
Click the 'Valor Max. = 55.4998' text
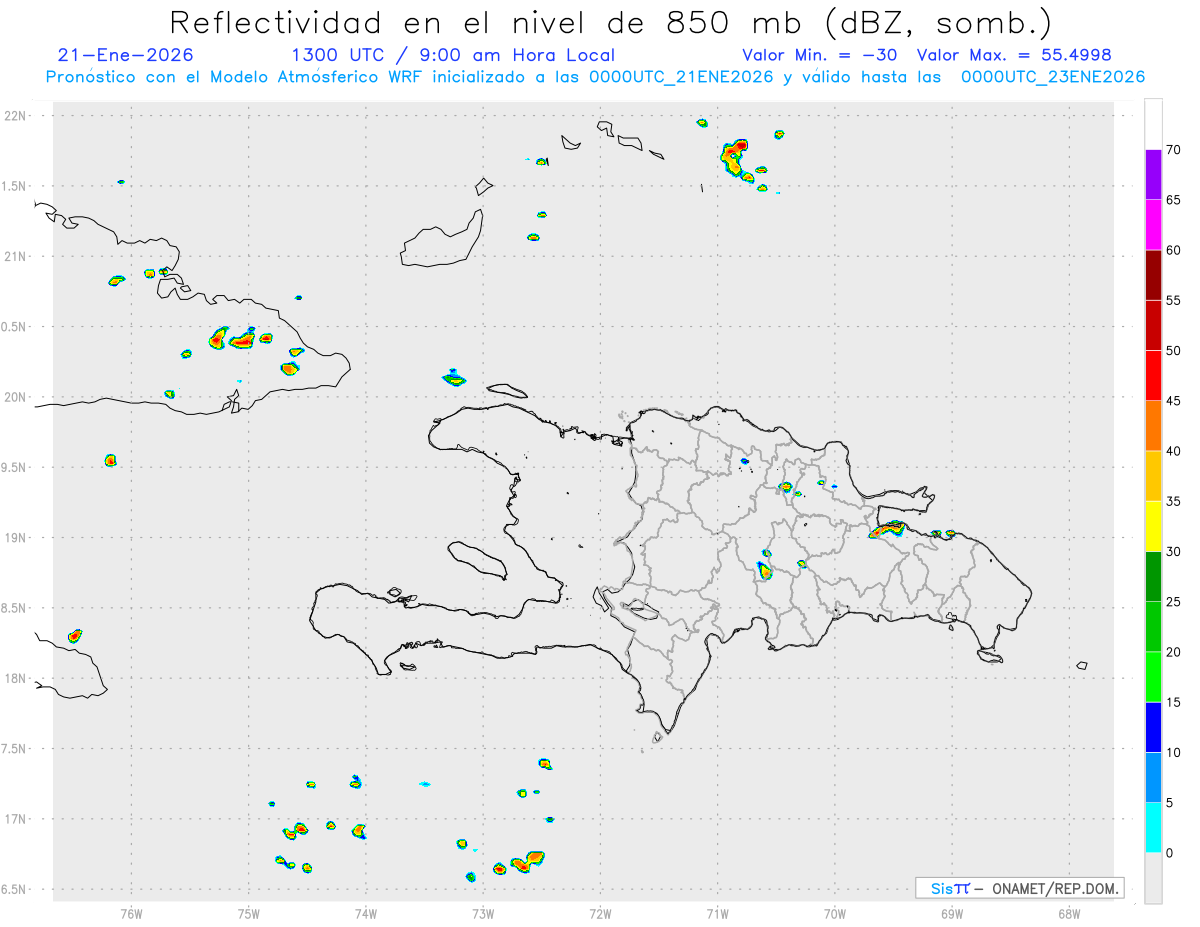pos(1015,55)
